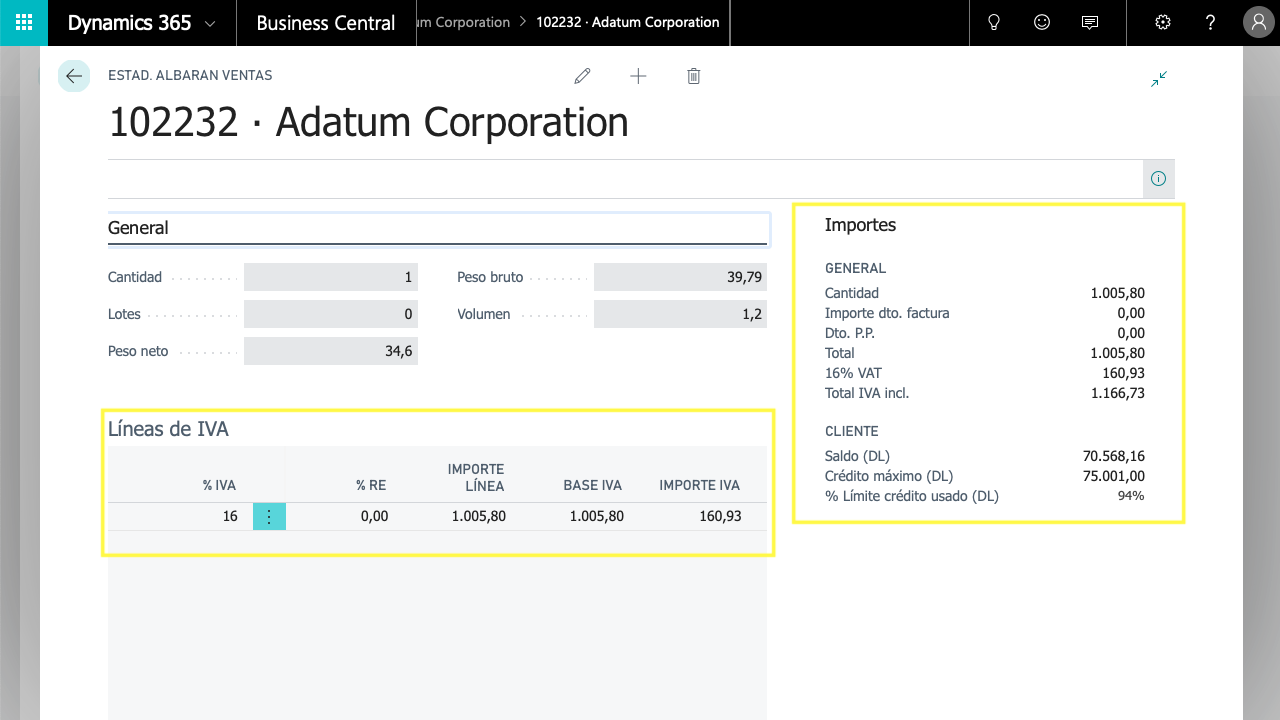
Task: Open the user account avatar
Action: tap(1258, 23)
